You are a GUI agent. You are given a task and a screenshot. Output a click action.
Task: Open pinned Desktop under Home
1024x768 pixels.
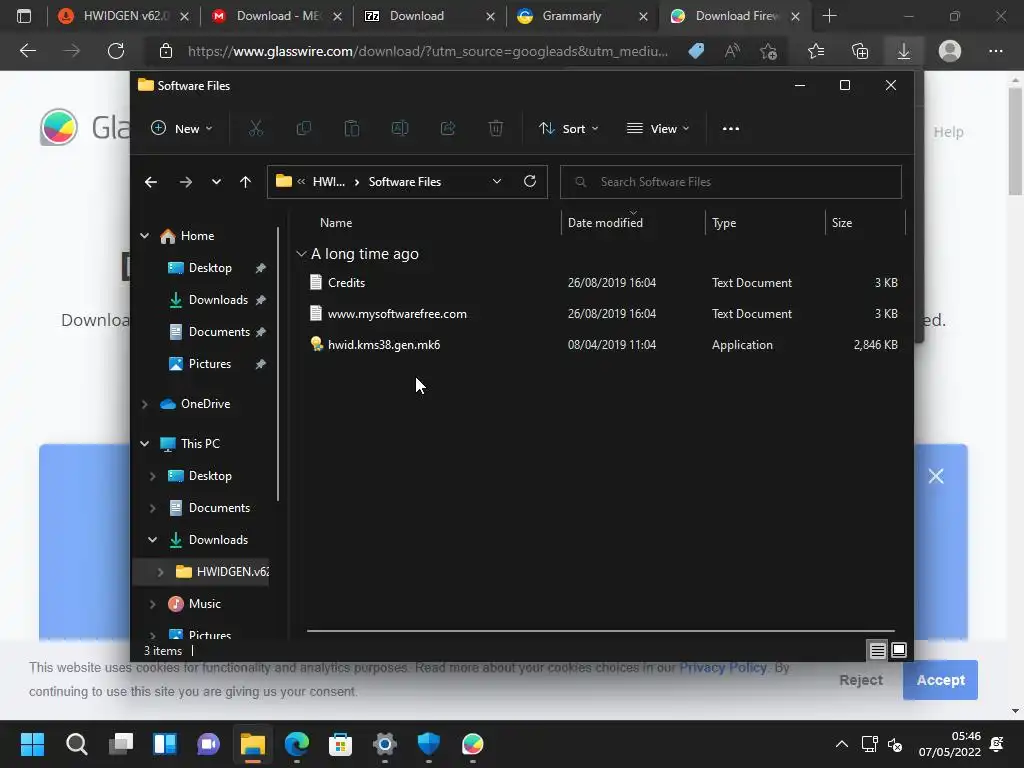pyautogui.click(x=210, y=268)
